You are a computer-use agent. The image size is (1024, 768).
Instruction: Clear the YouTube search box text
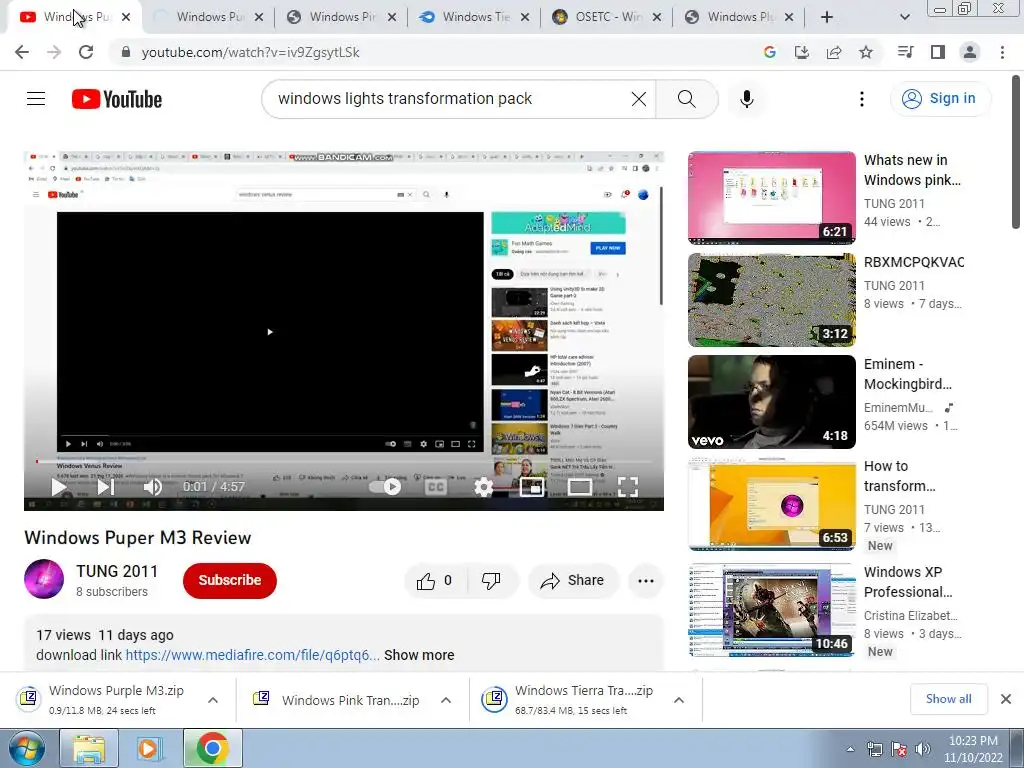click(x=639, y=99)
